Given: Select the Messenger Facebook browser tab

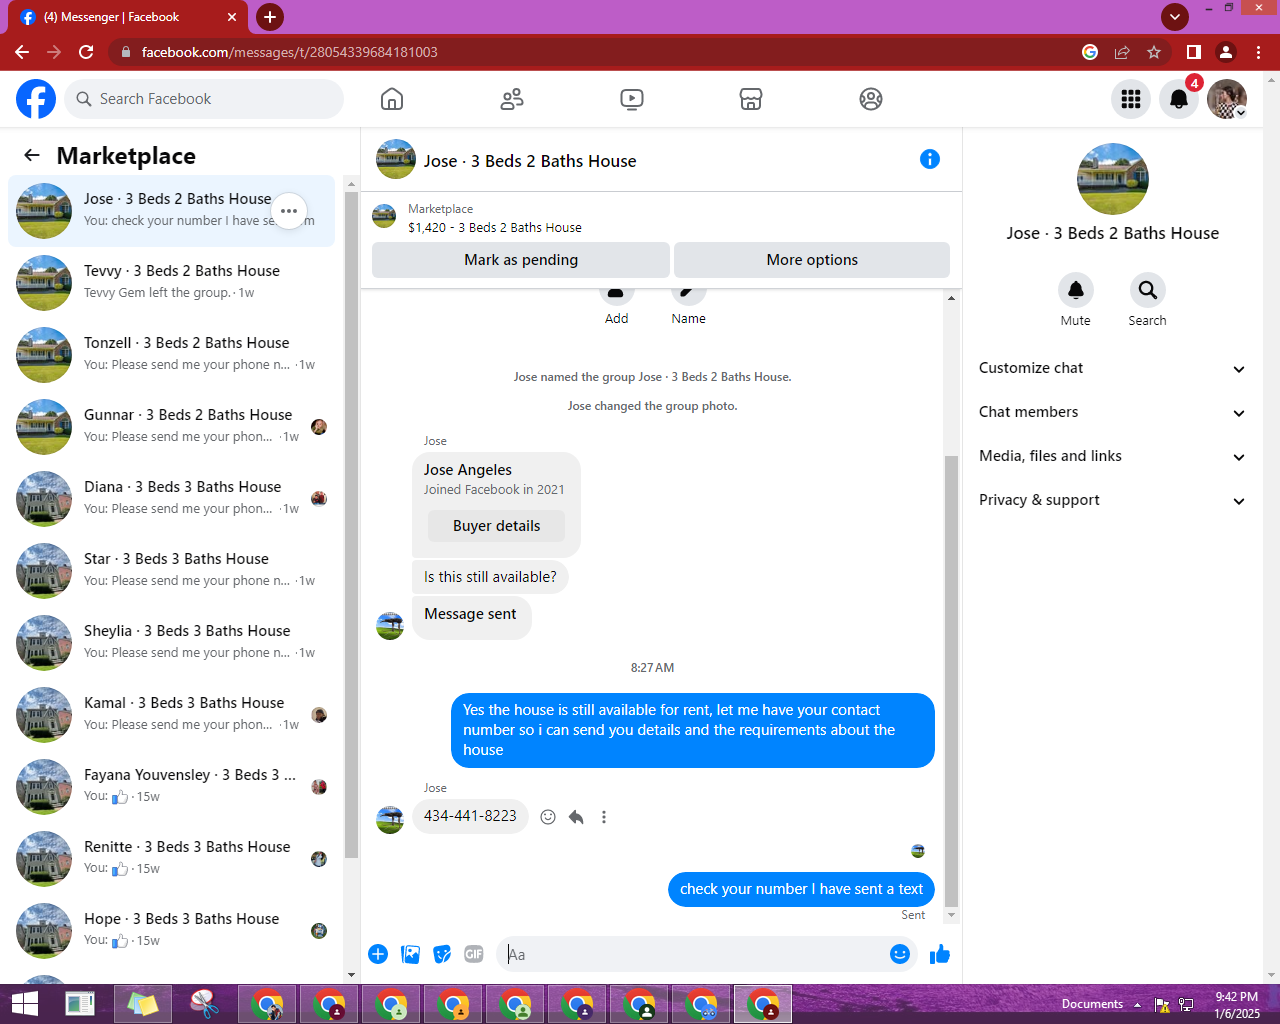Looking at the screenshot, I should 128,17.
